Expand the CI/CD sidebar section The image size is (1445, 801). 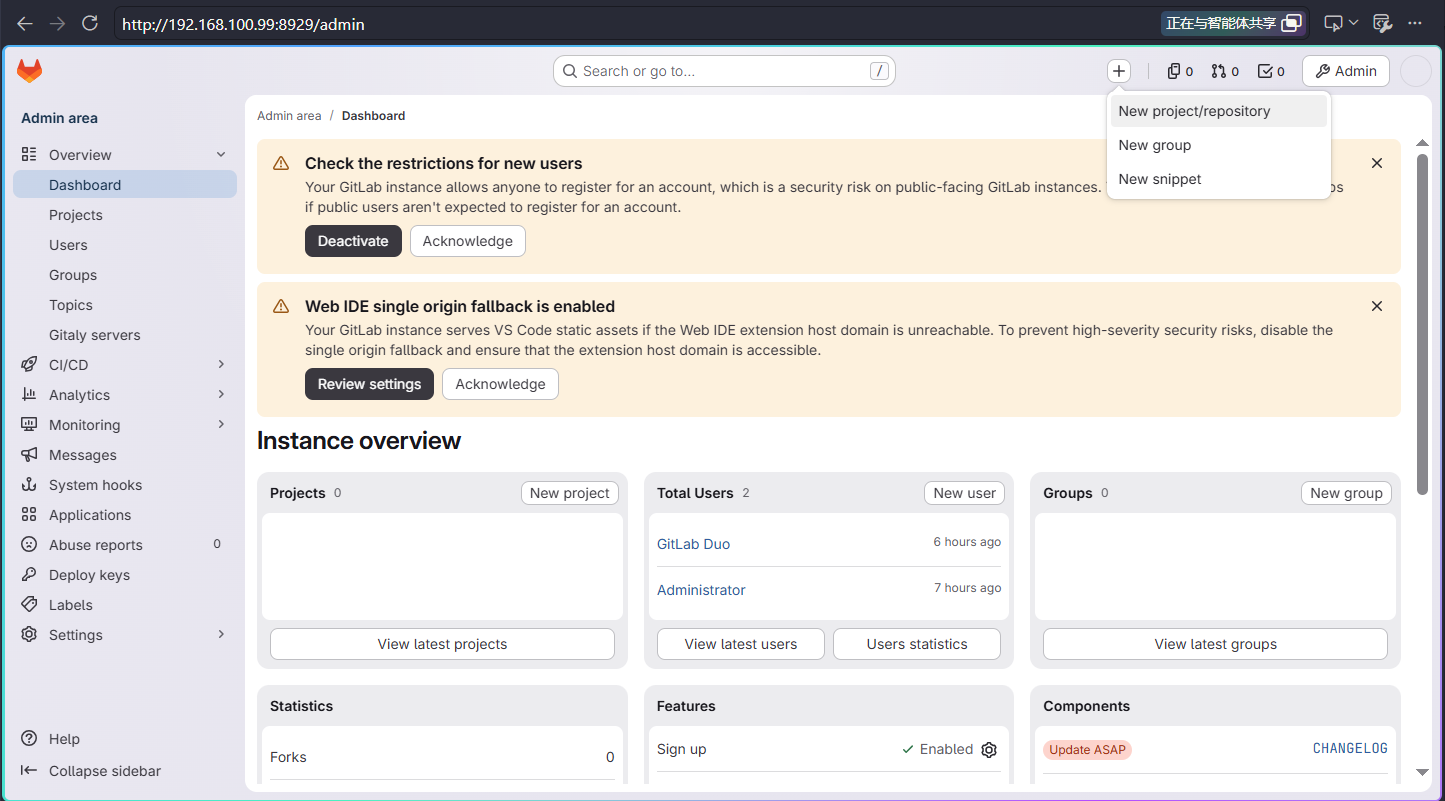125,365
